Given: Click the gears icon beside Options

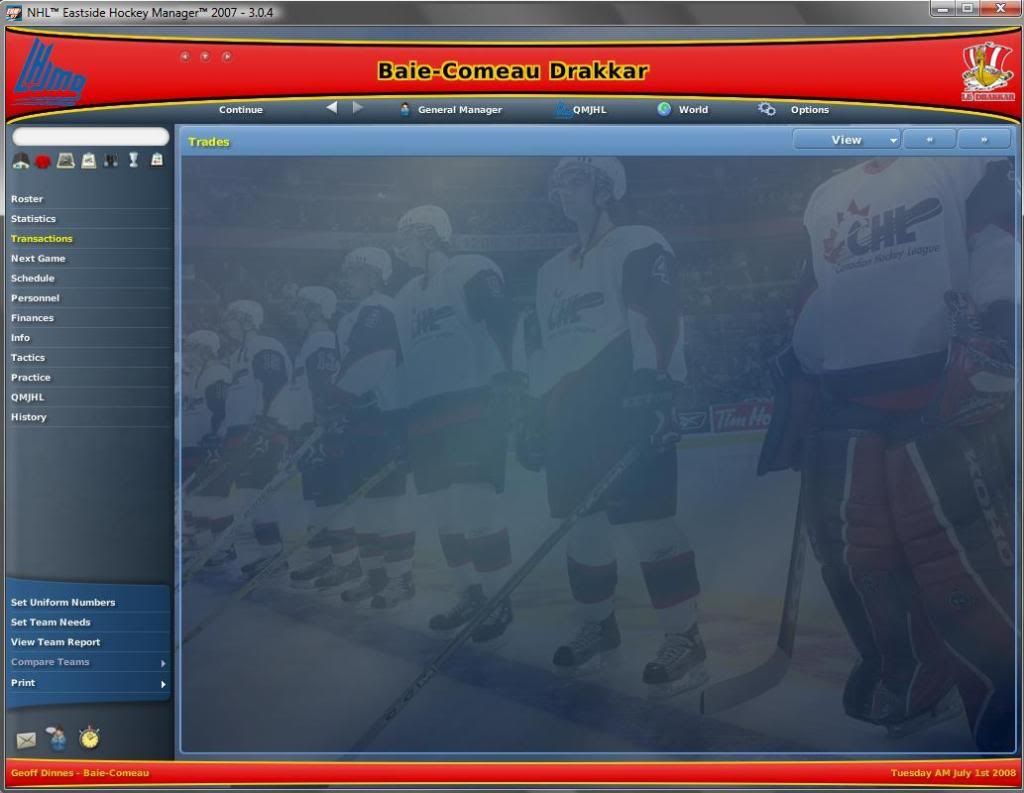Looking at the screenshot, I should click(x=767, y=109).
